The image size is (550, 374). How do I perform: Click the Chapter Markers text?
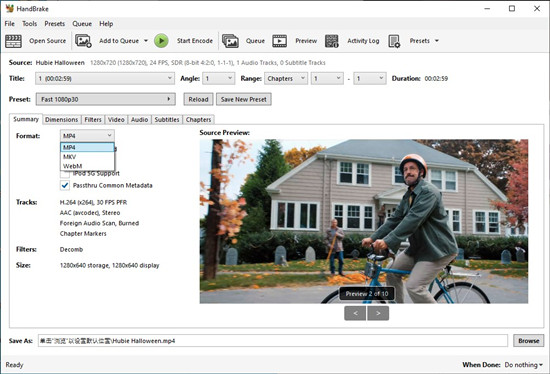coord(83,234)
